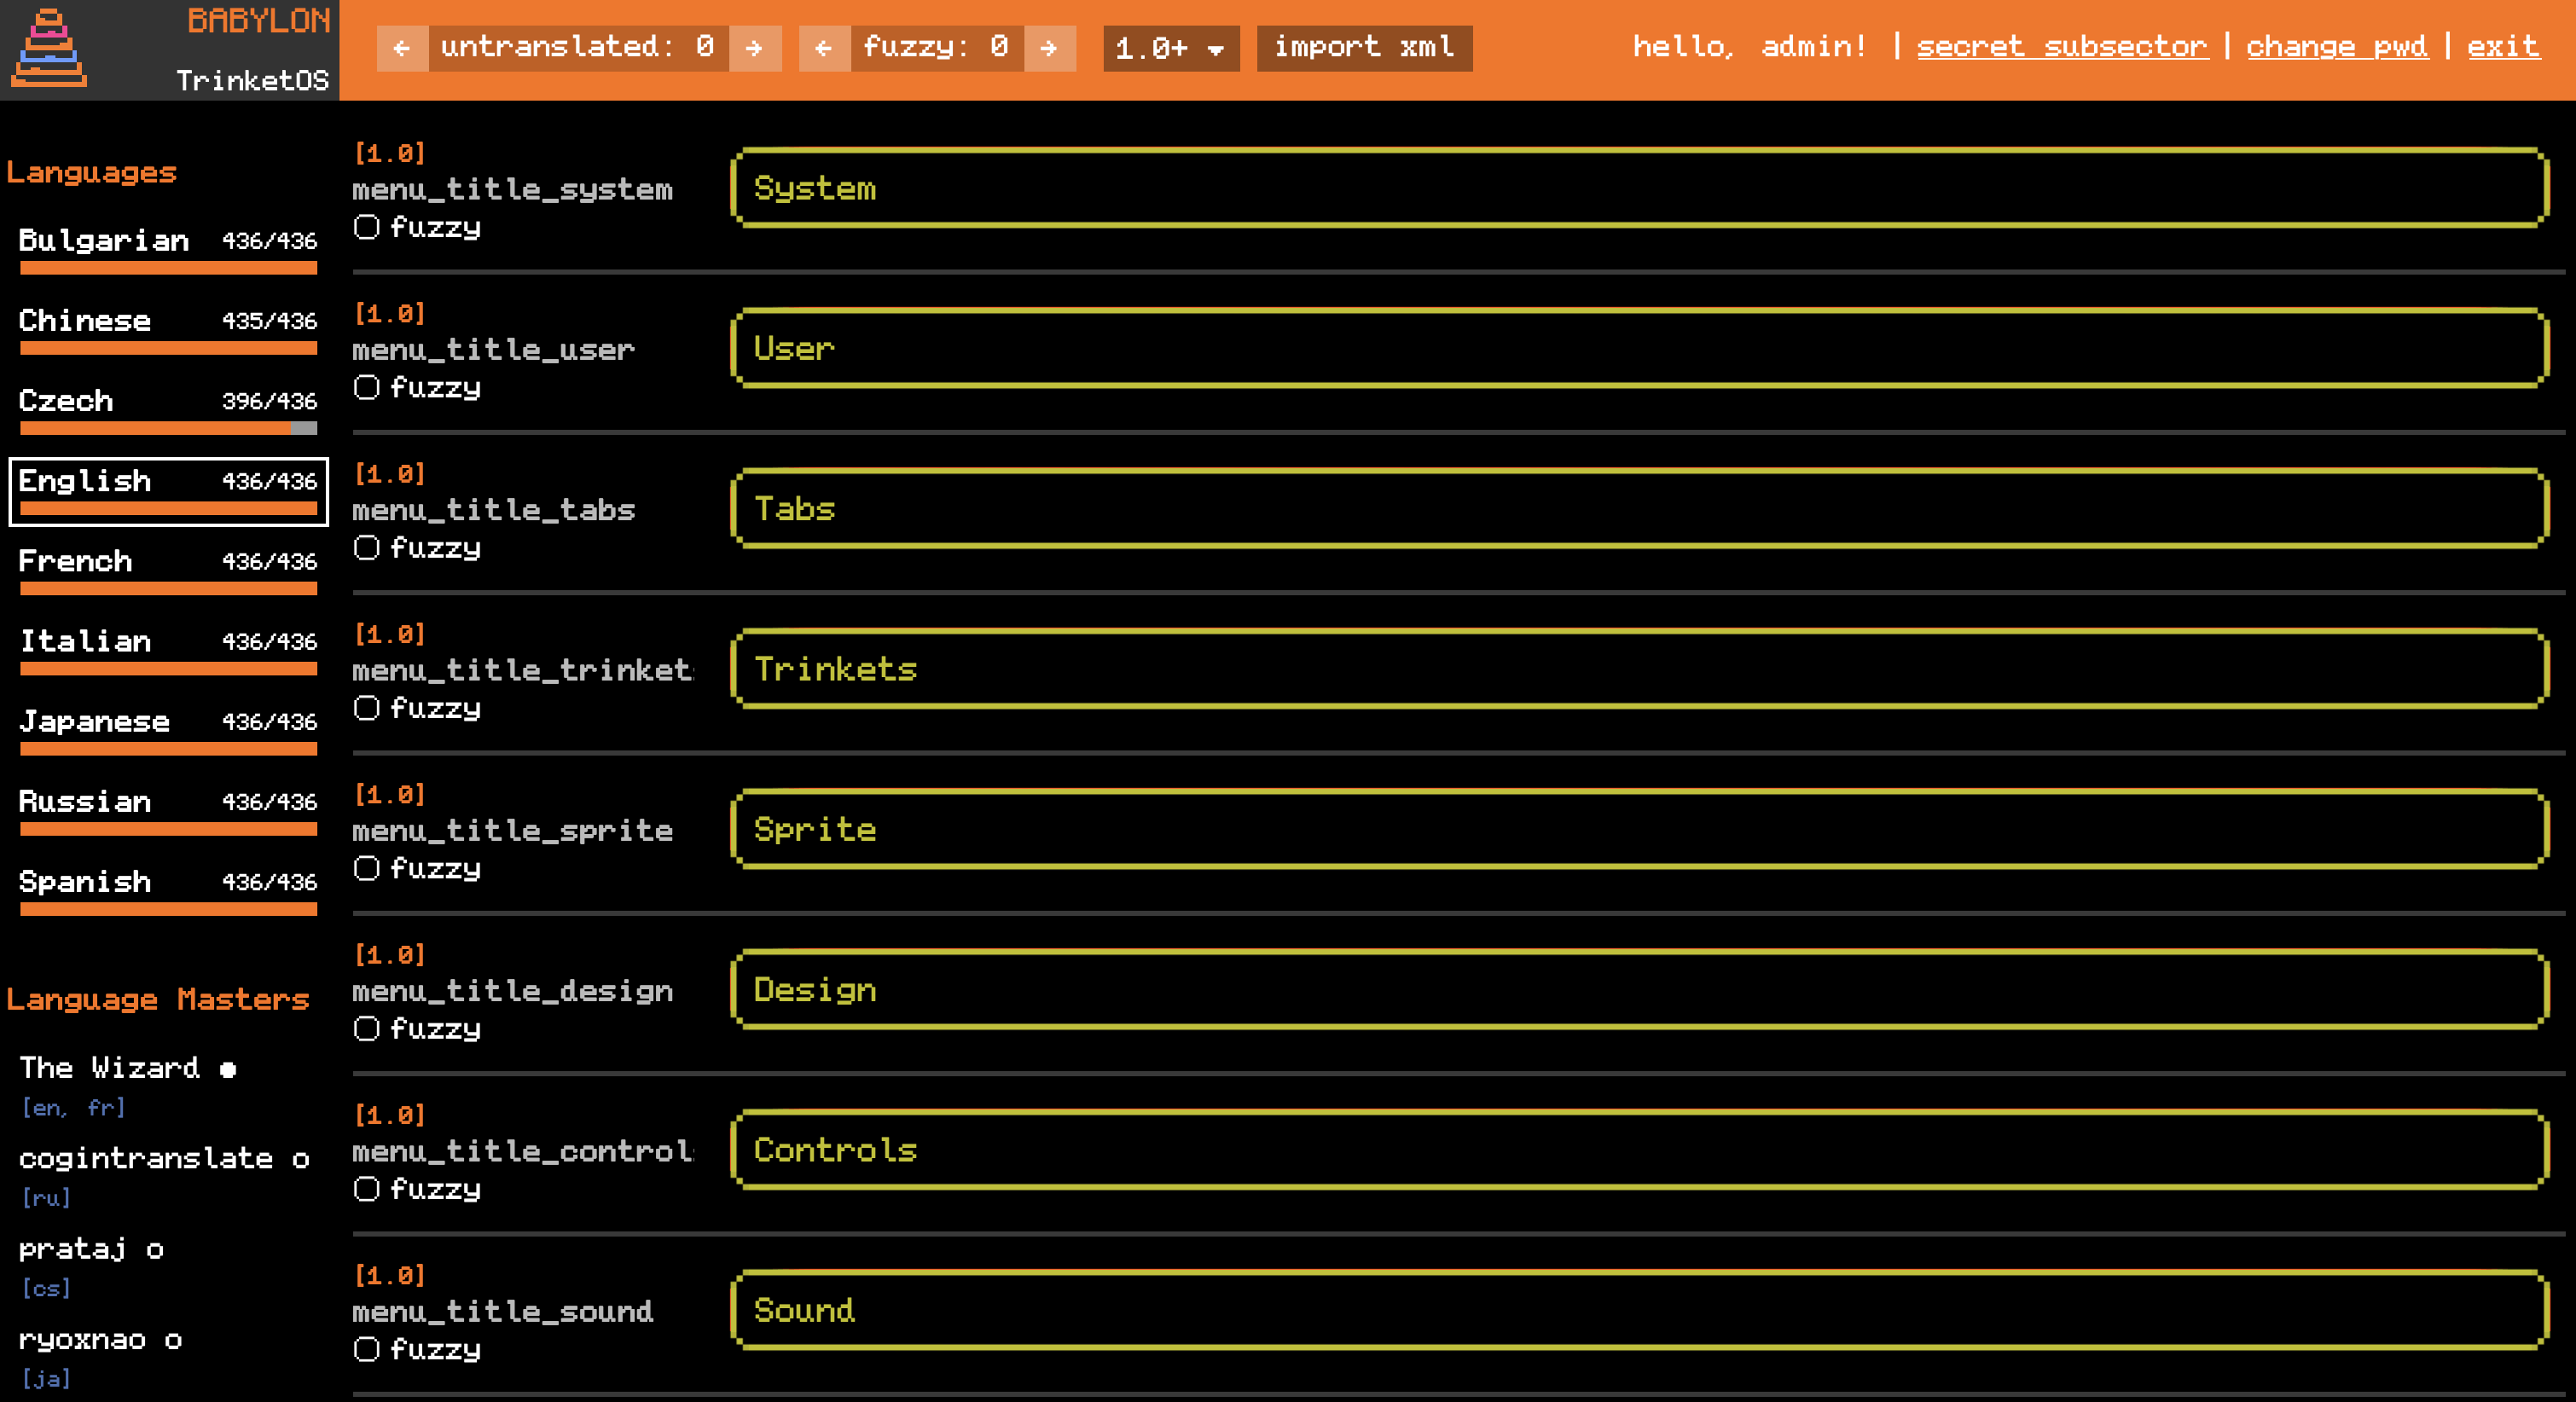Click ryoxnao offline status circle
Screen dimensions: 2576x1402
pyautogui.click(x=173, y=1341)
